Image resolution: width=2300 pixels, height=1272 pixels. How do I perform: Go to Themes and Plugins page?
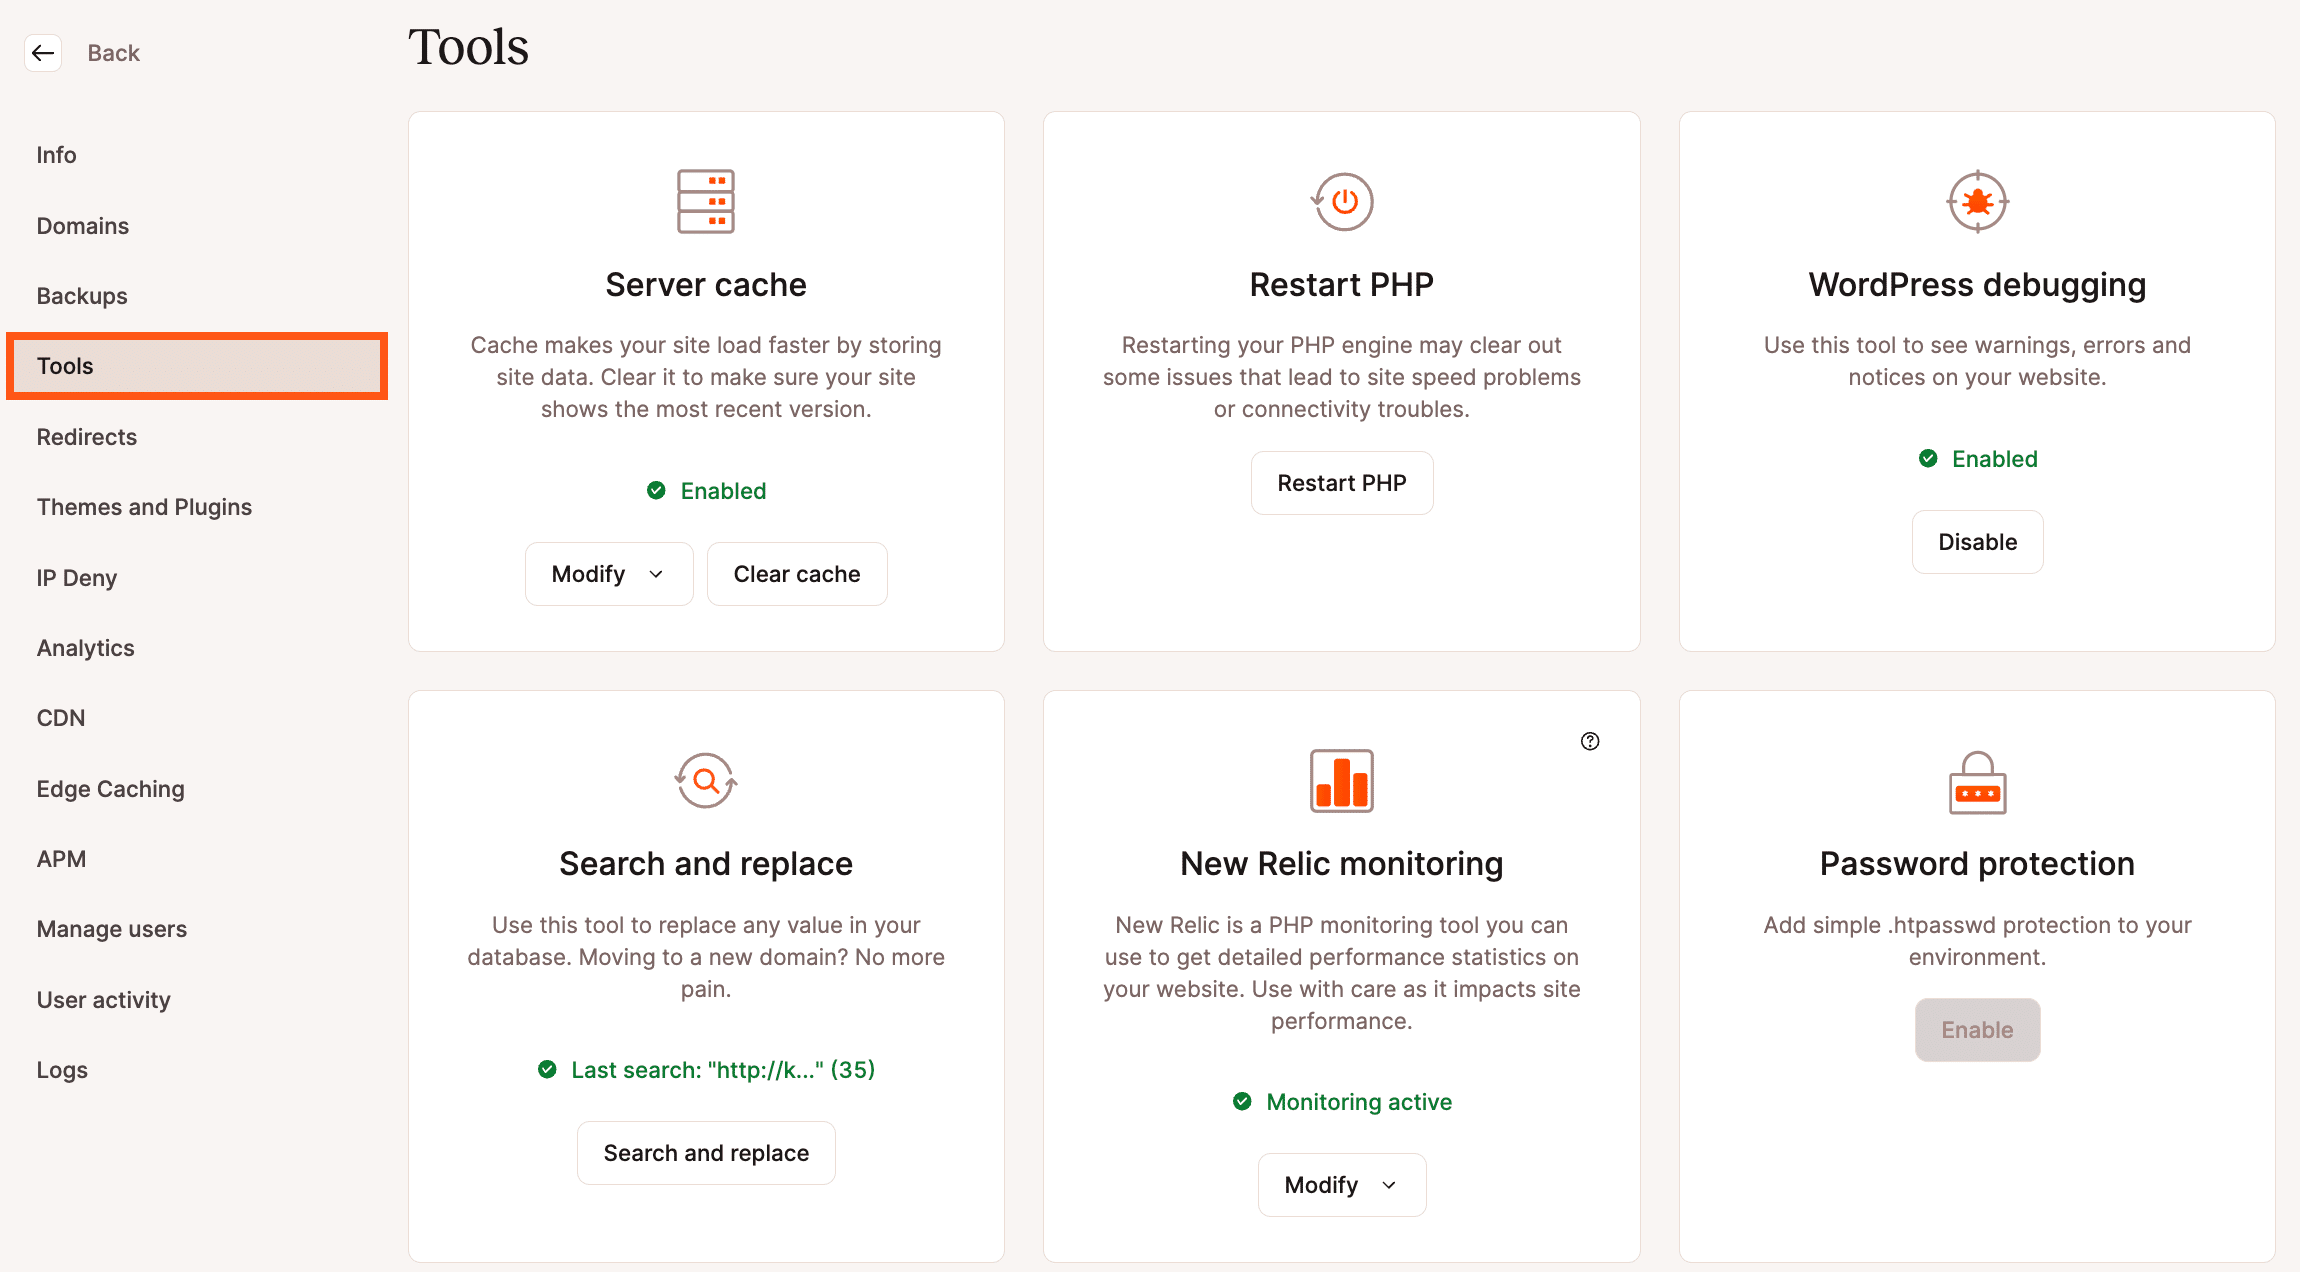coord(144,507)
